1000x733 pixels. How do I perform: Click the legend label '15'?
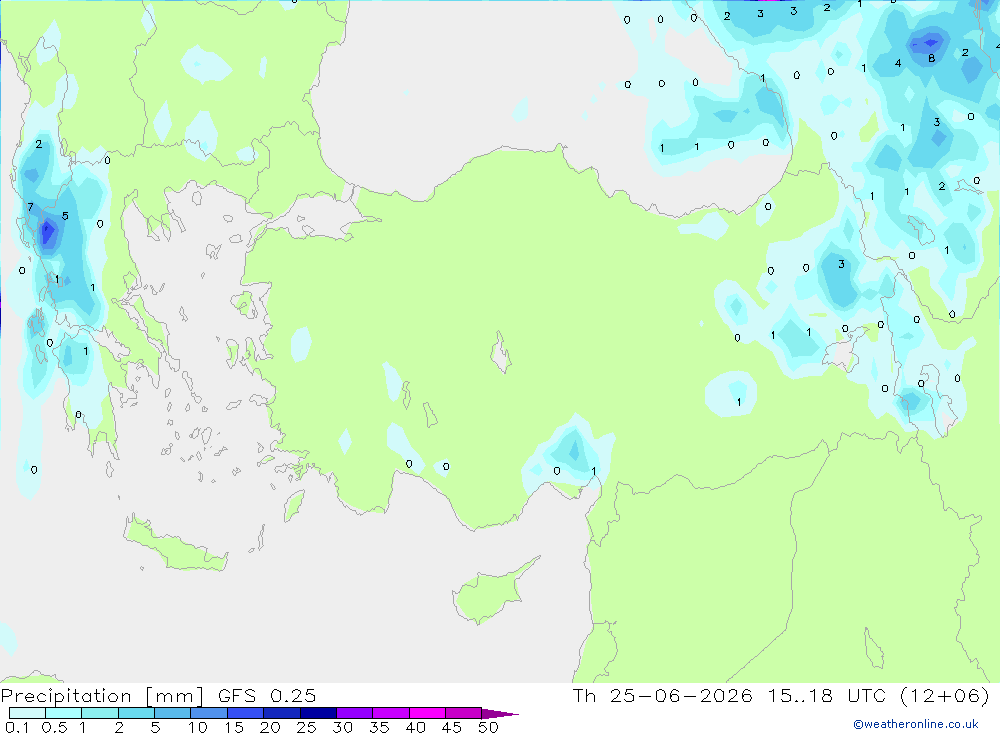[x=233, y=727]
